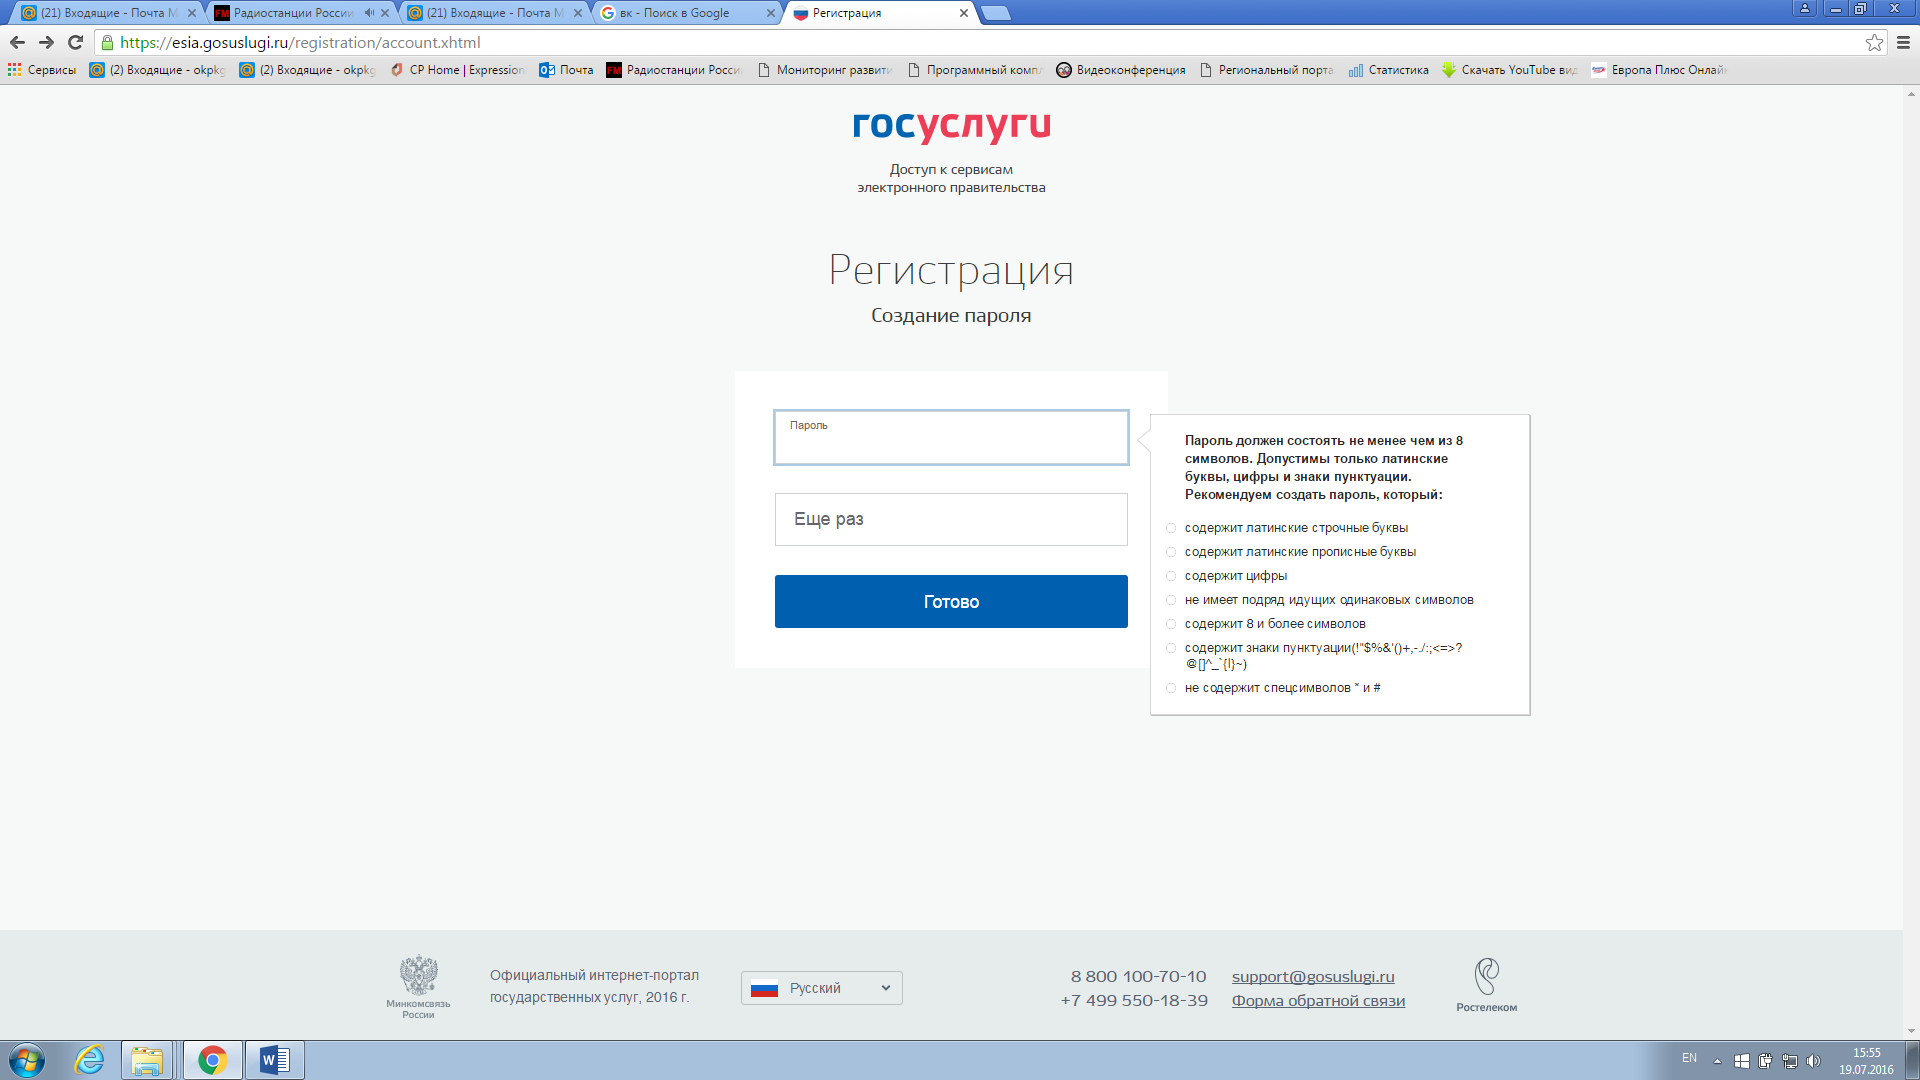Focus the Еще раз input field
Image resolution: width=1920 pixels, height=1080 pixels.
(x=951, y=519)
